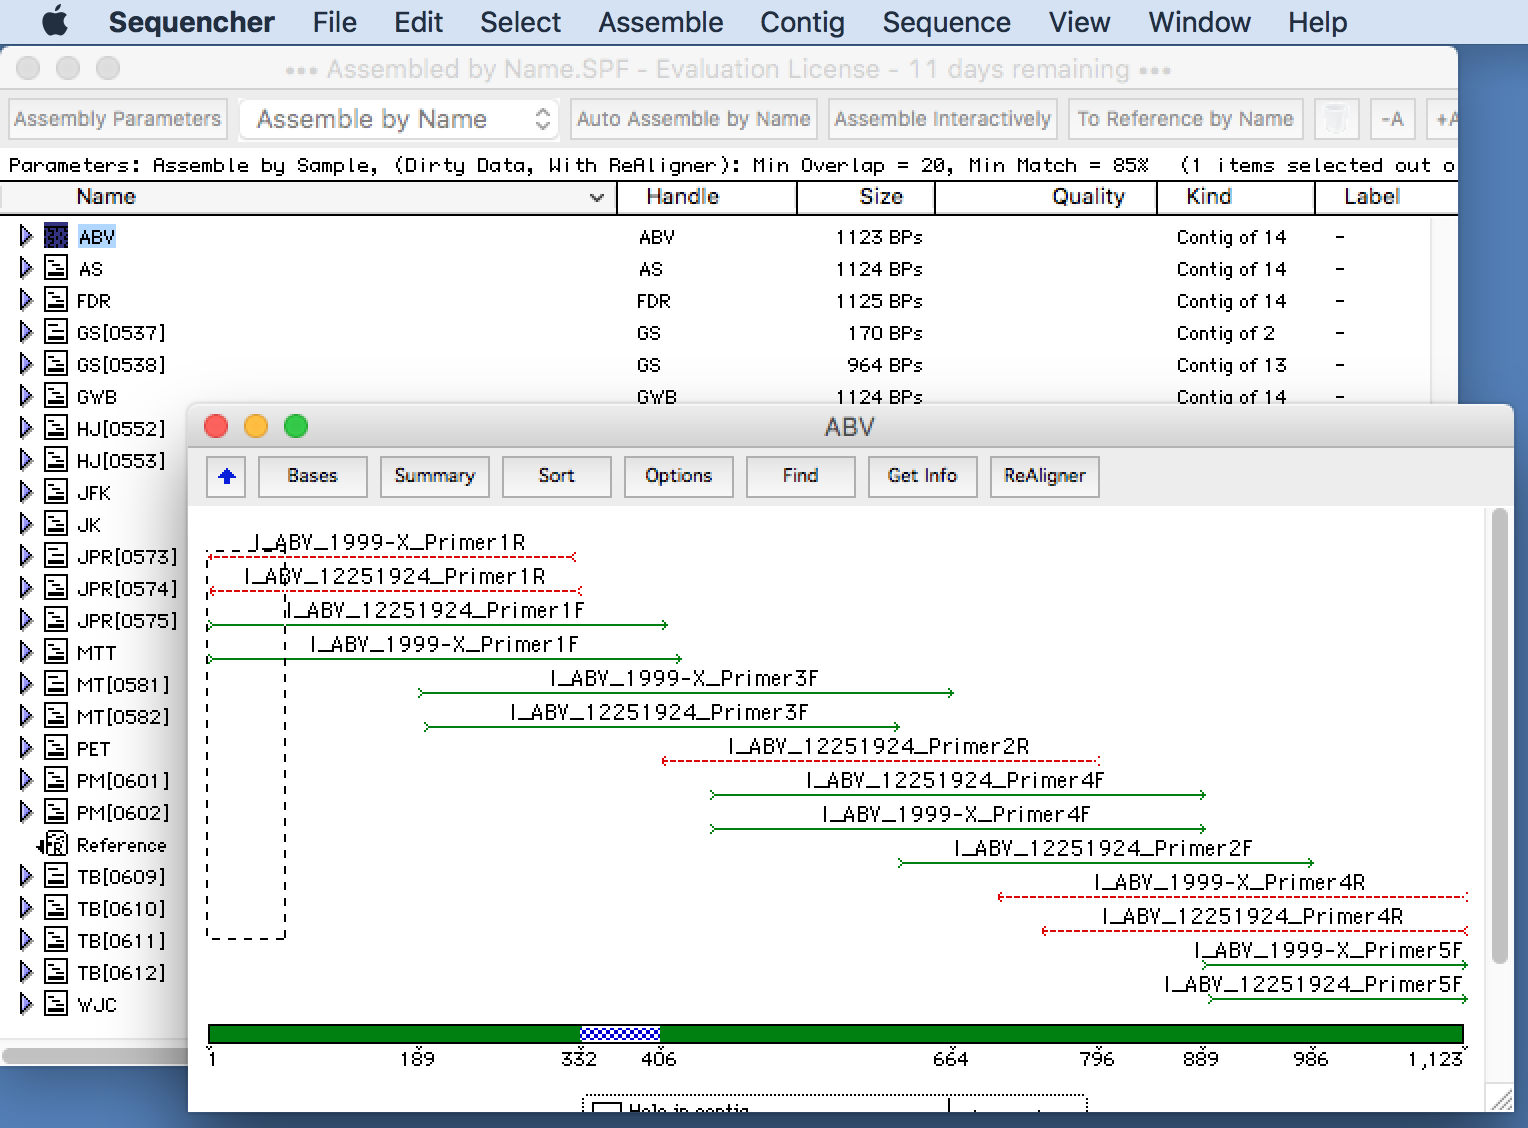Viewport: 1528px width, 1128px height.
Task: Click the -A toolbar button
Action: tap(1392, 119)
